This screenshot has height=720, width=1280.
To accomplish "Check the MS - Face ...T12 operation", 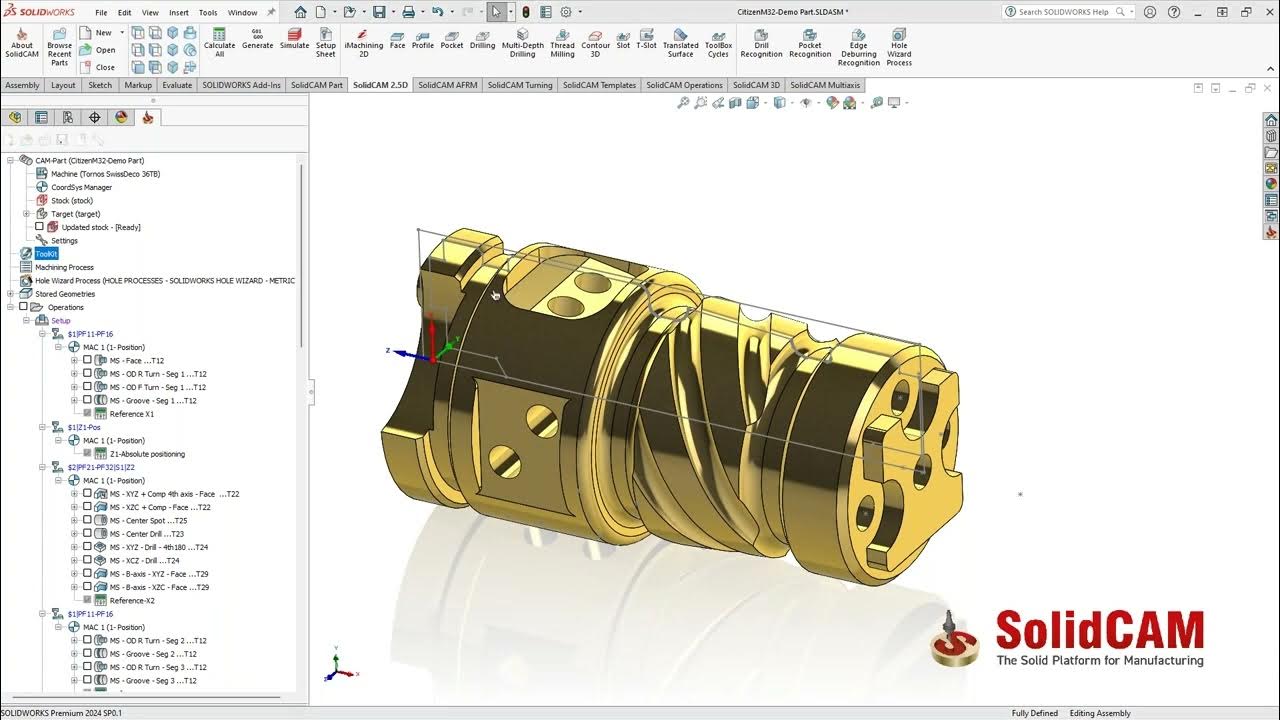I will tap(87, 360).
